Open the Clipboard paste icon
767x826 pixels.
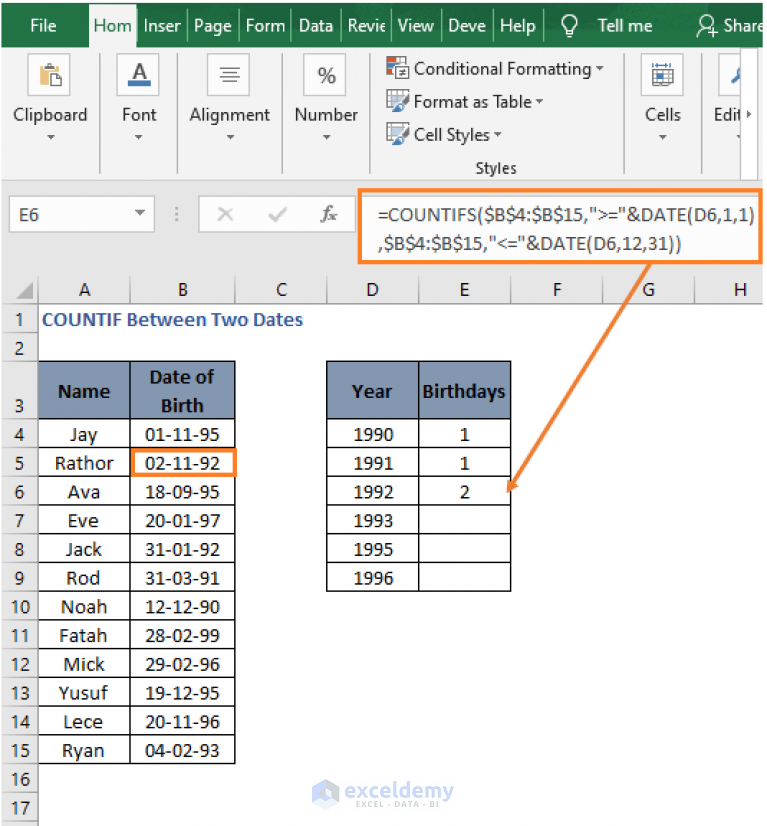49,75
